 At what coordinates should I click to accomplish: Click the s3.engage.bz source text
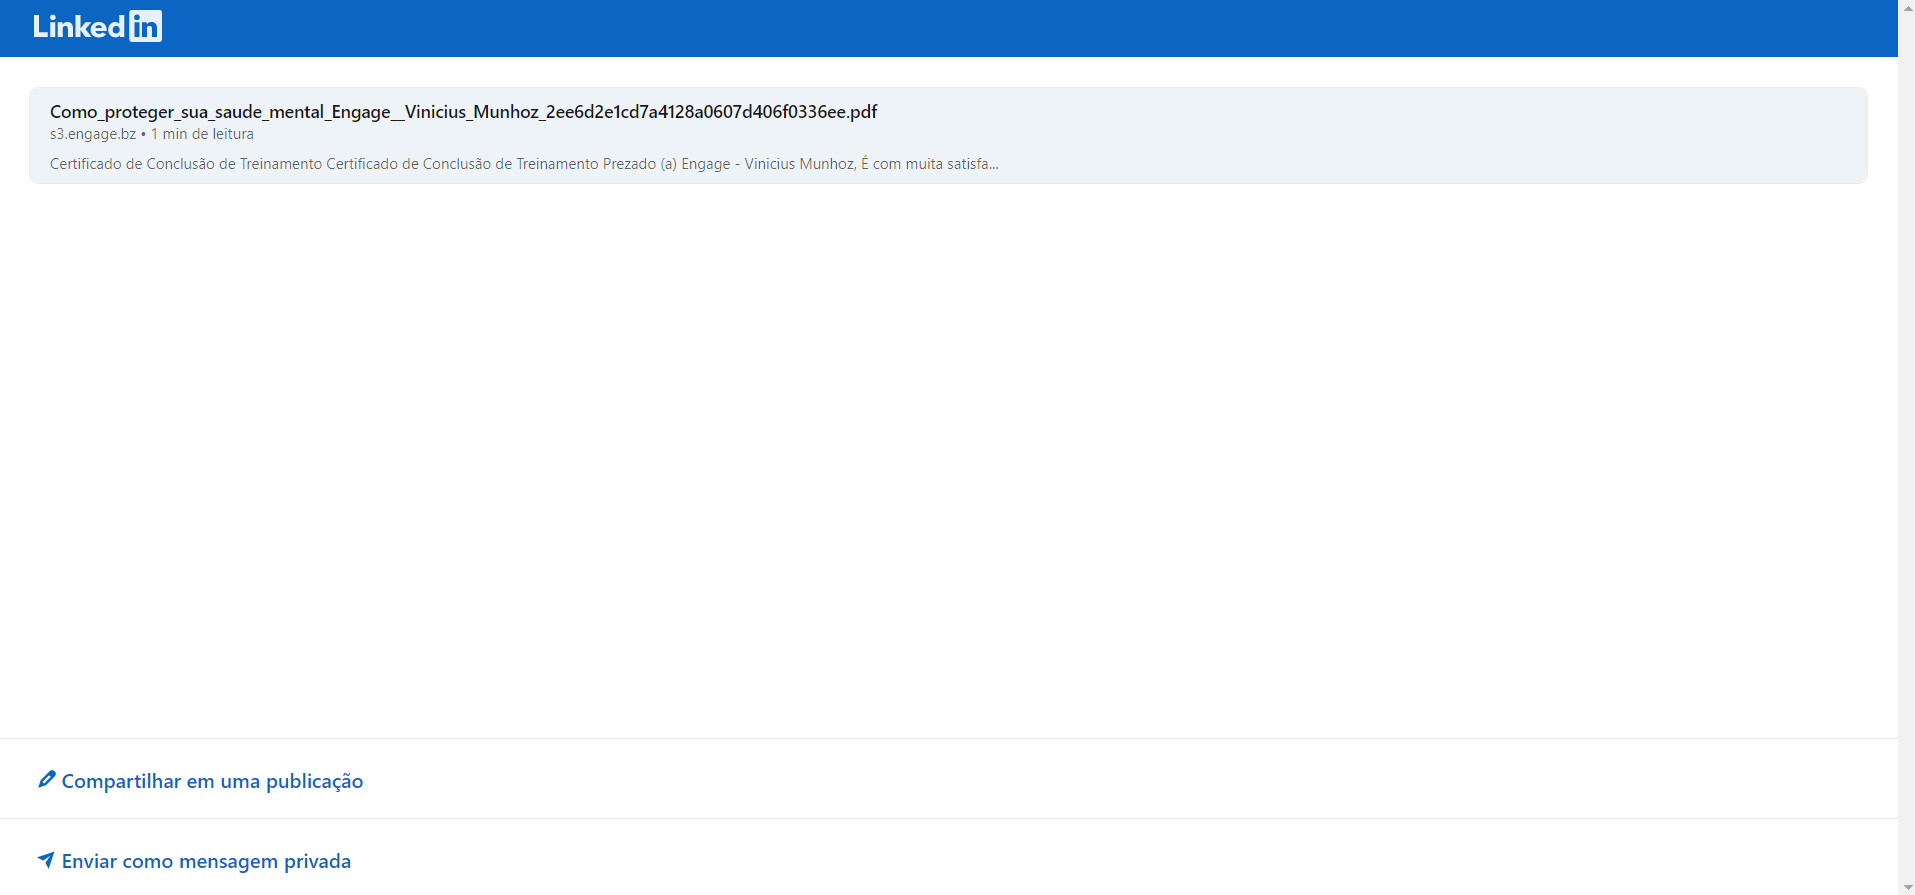(93, 134)
